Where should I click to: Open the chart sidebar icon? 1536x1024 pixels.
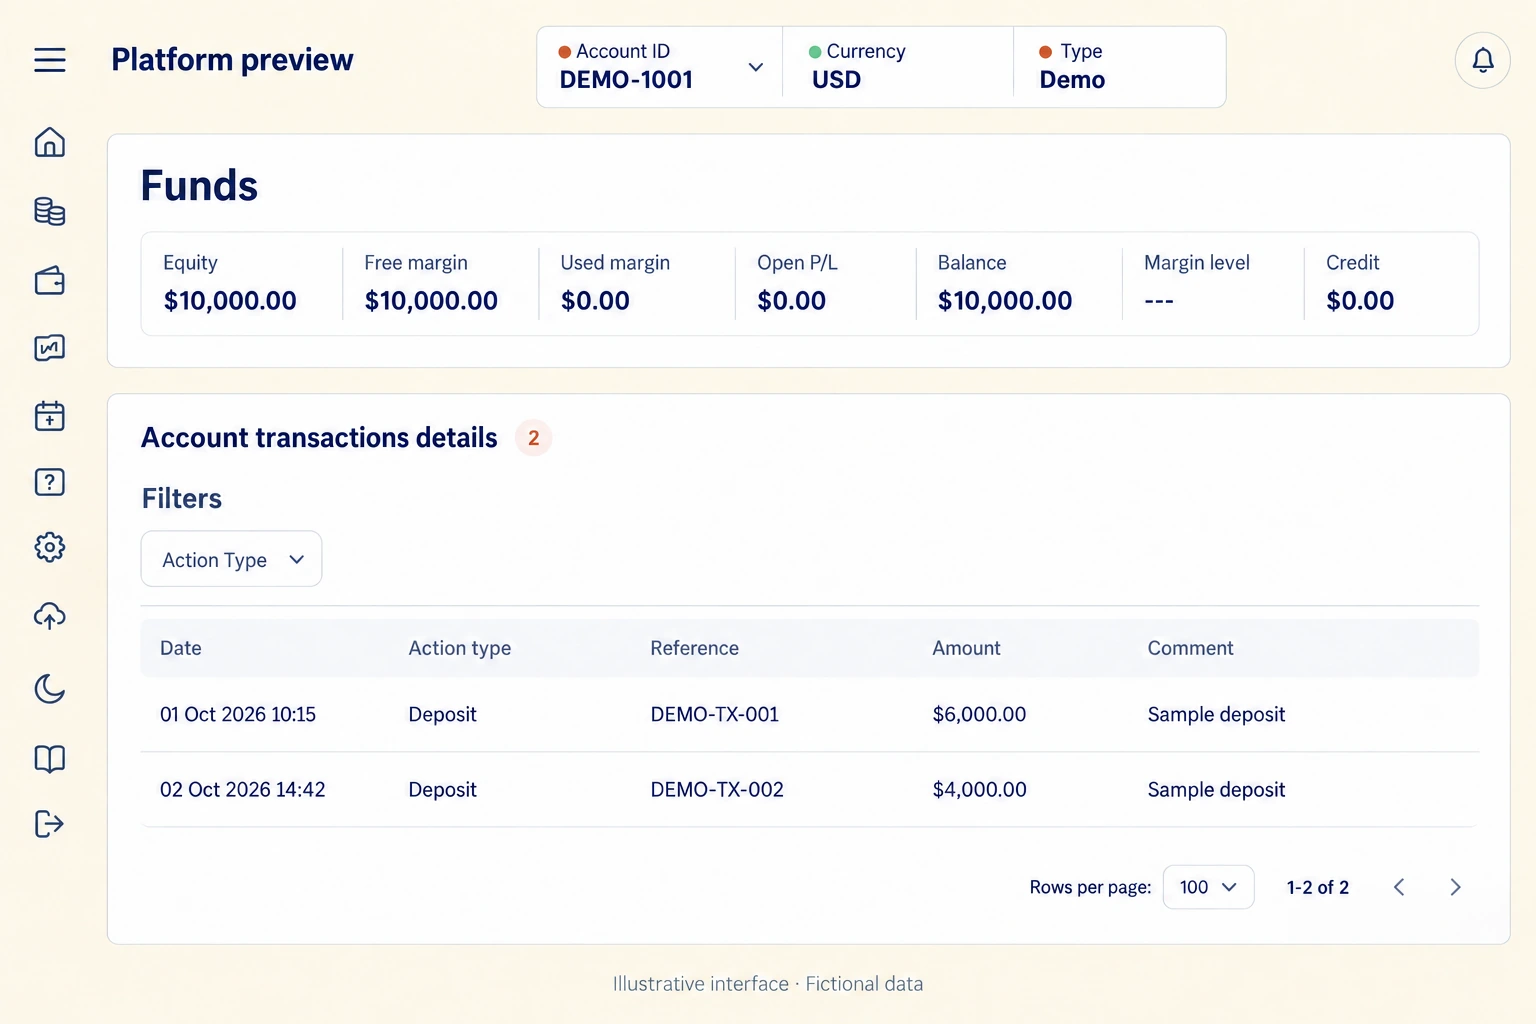pyautogui.click(x=50, y=348)
